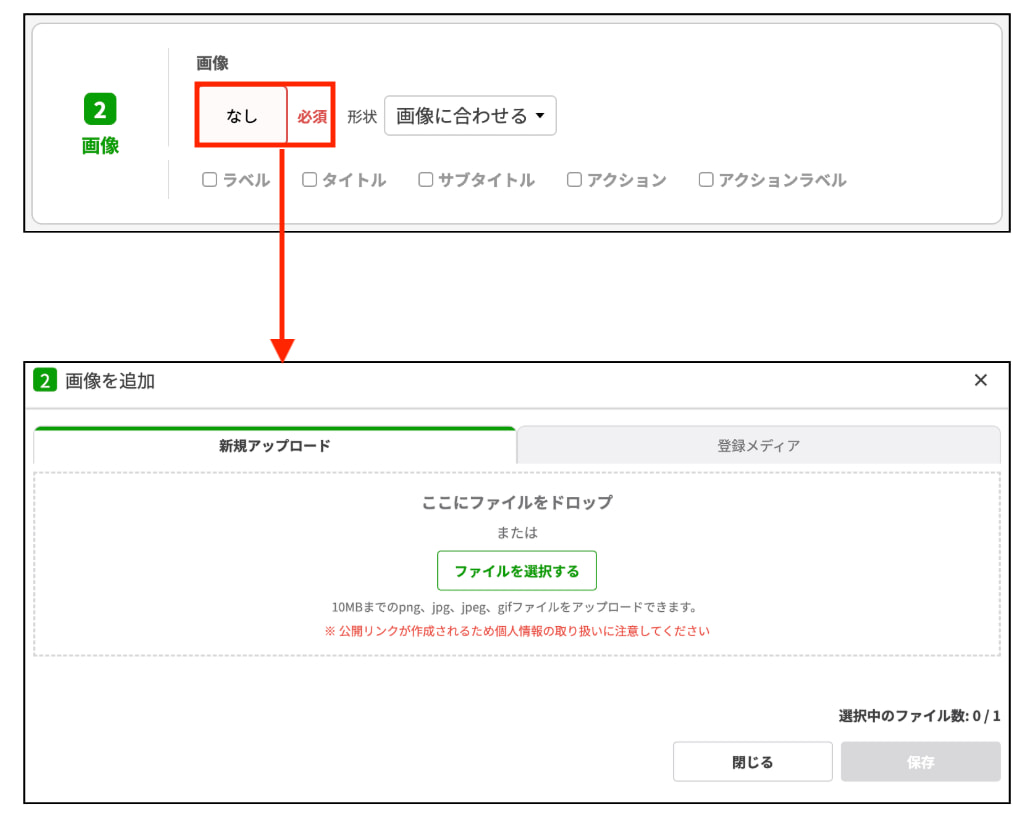This screenshot has height=819, width=1029.
Task: Check the タイトル option
Action: tap(310, 180)
